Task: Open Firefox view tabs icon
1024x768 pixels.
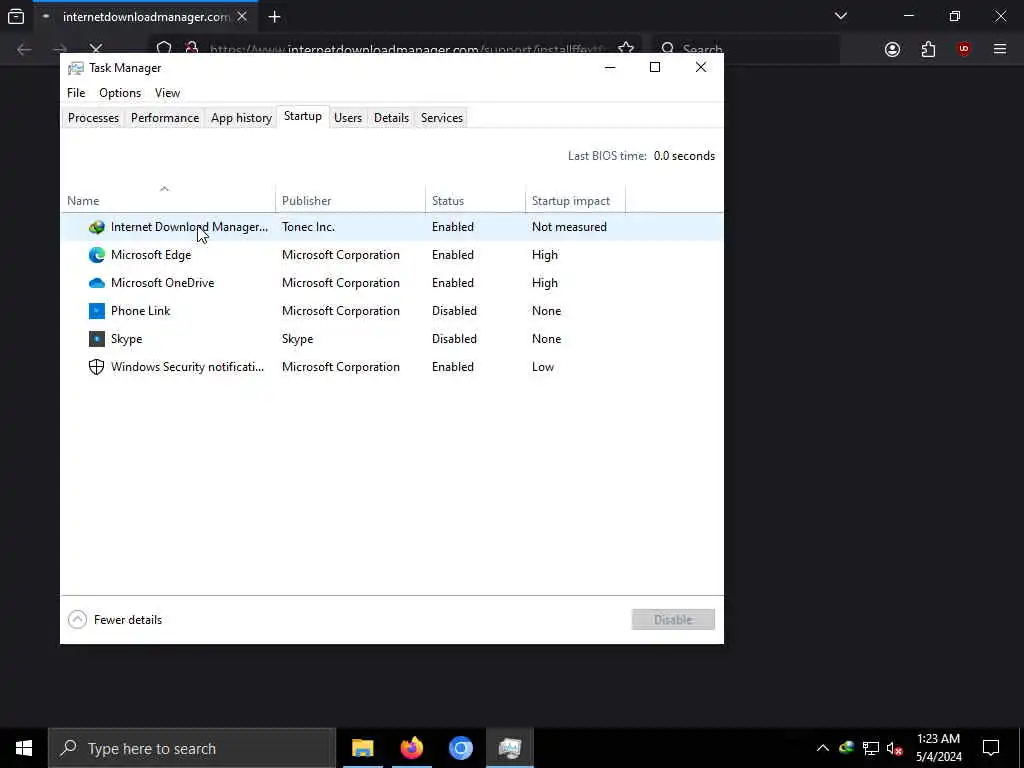Action: (x=16, y=17)
